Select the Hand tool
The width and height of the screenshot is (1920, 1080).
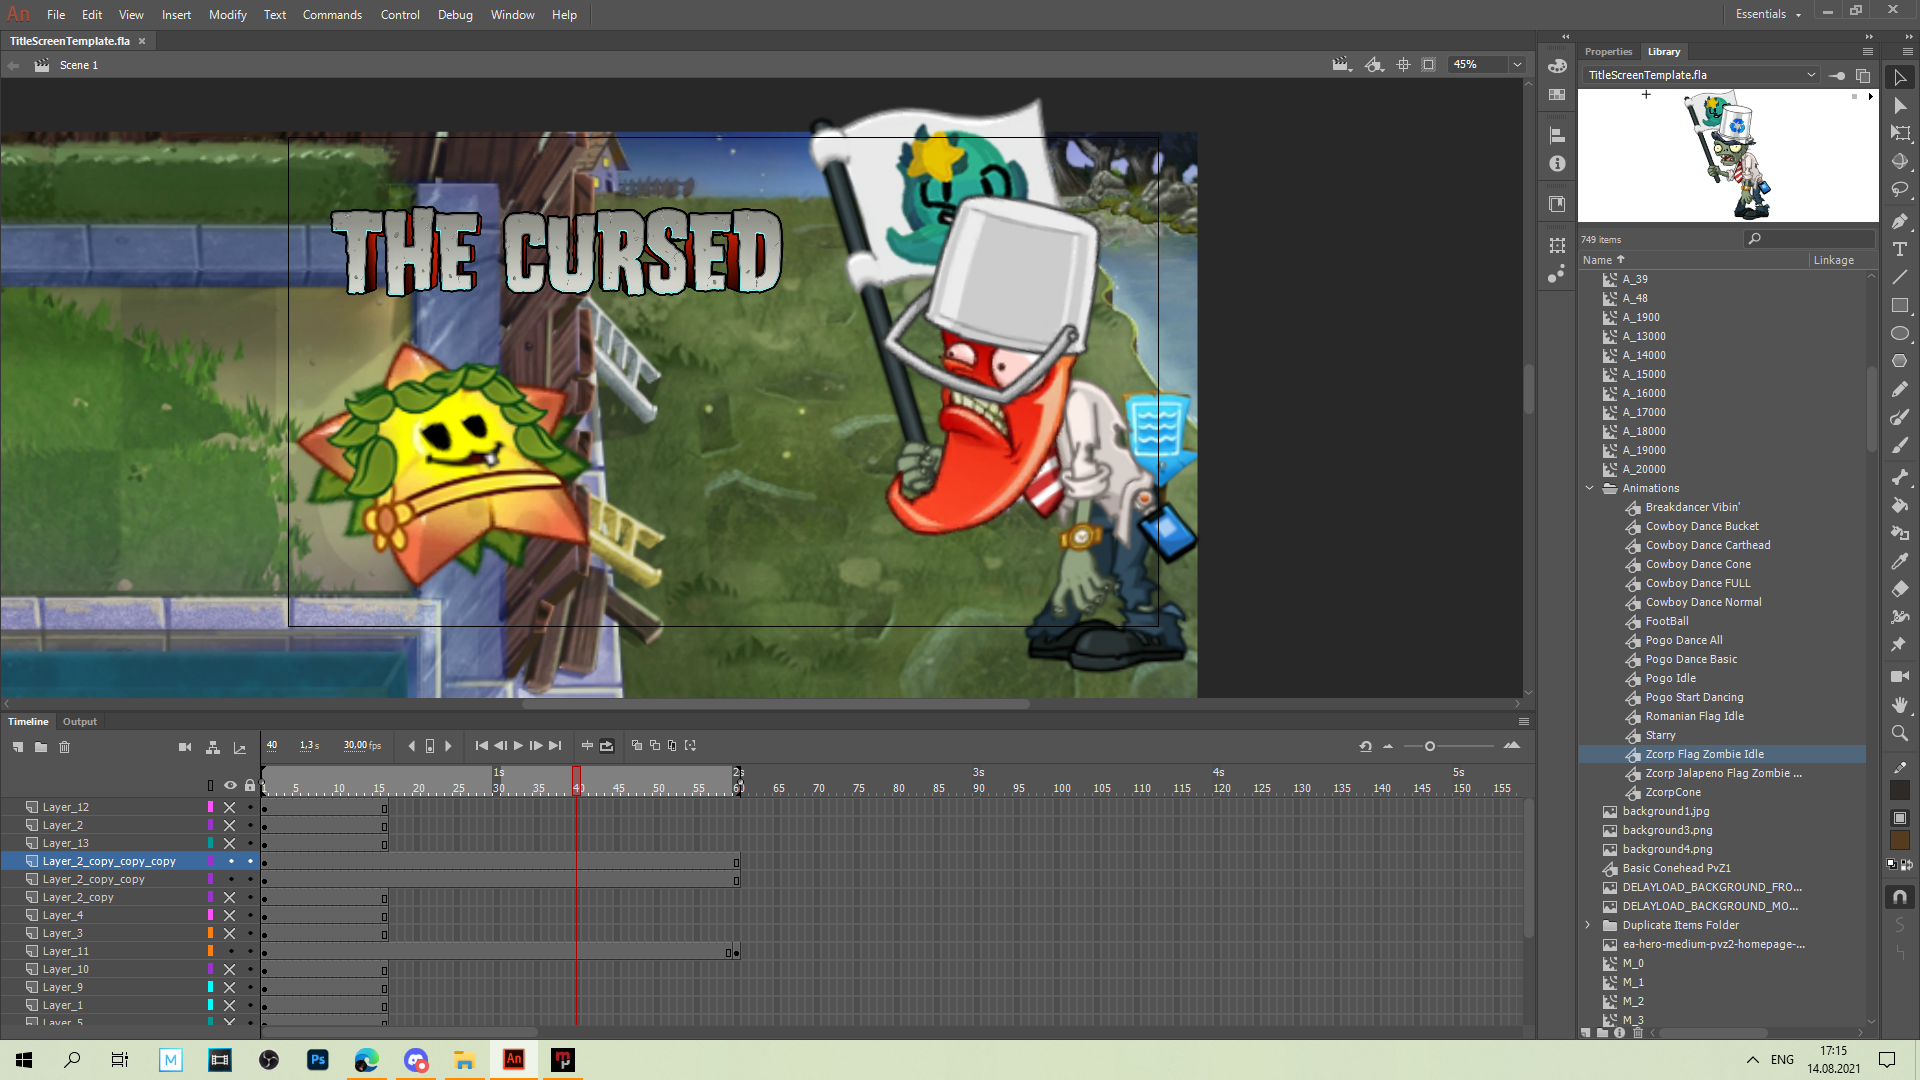(x=1900, y=705)
